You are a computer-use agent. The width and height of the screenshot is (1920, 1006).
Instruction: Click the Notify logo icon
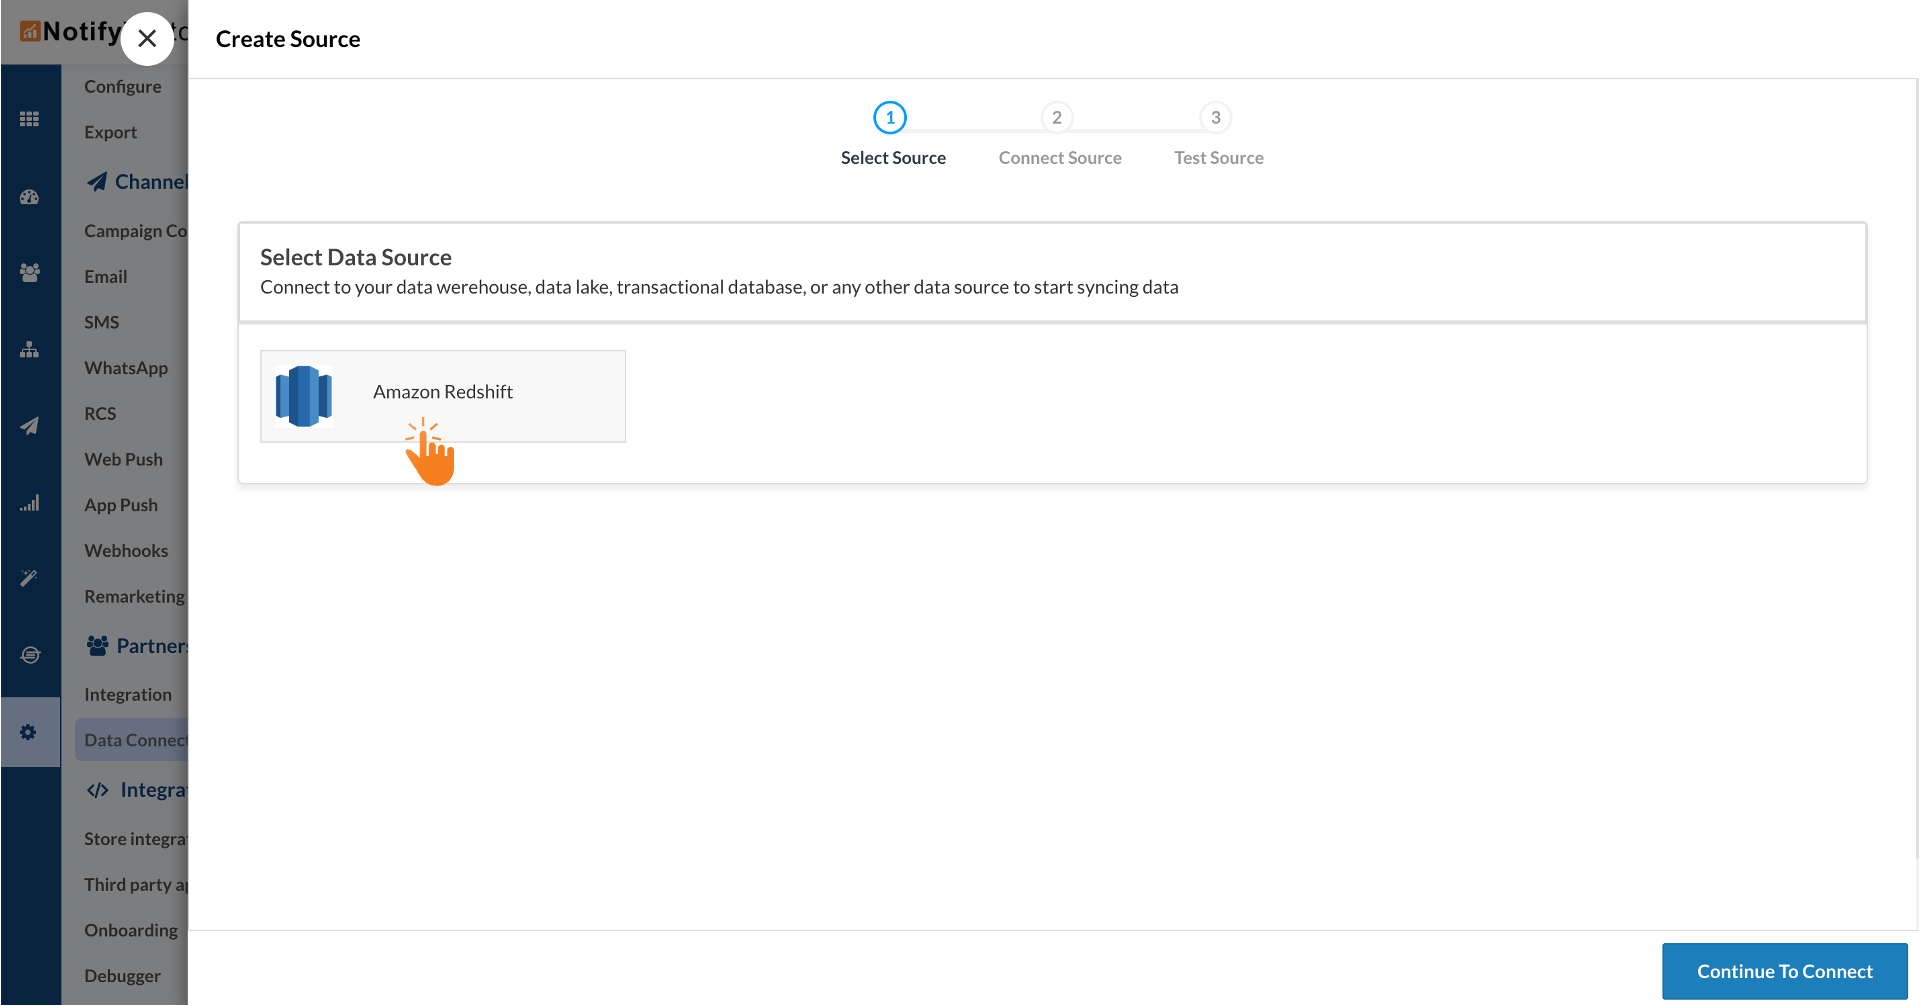[30, 32]
